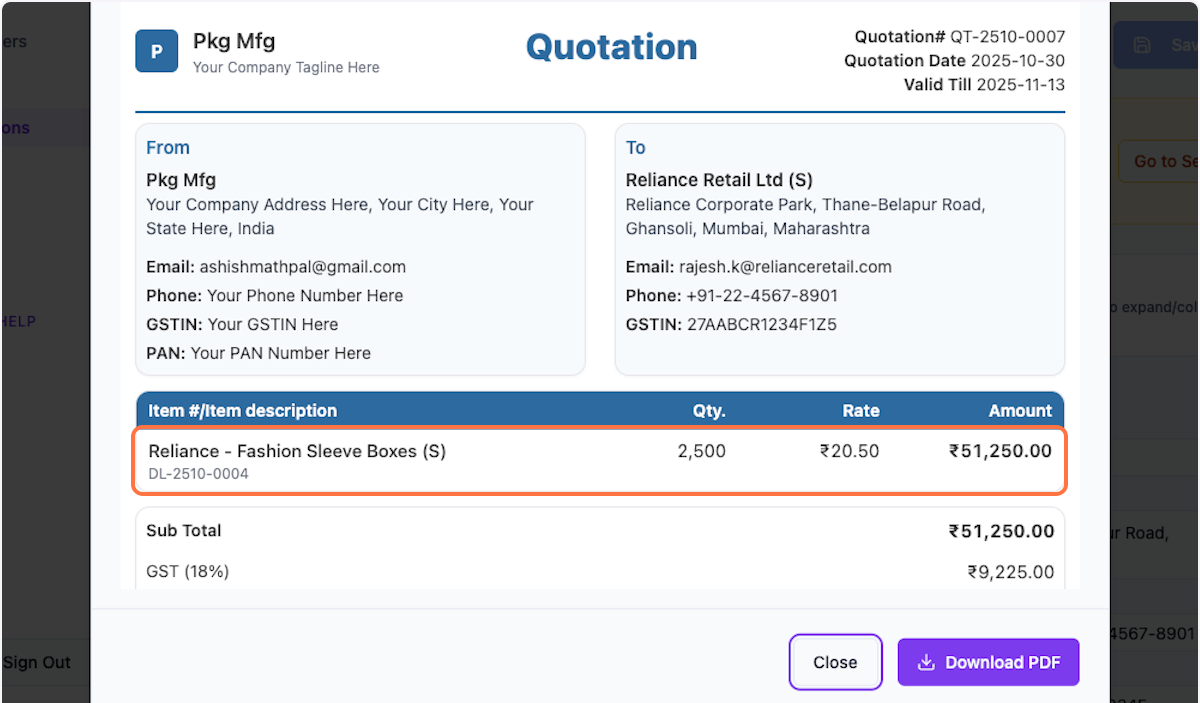Click the Go to button behind the modal
Screen dimensions: 1200x703
tap(1162, 161)
